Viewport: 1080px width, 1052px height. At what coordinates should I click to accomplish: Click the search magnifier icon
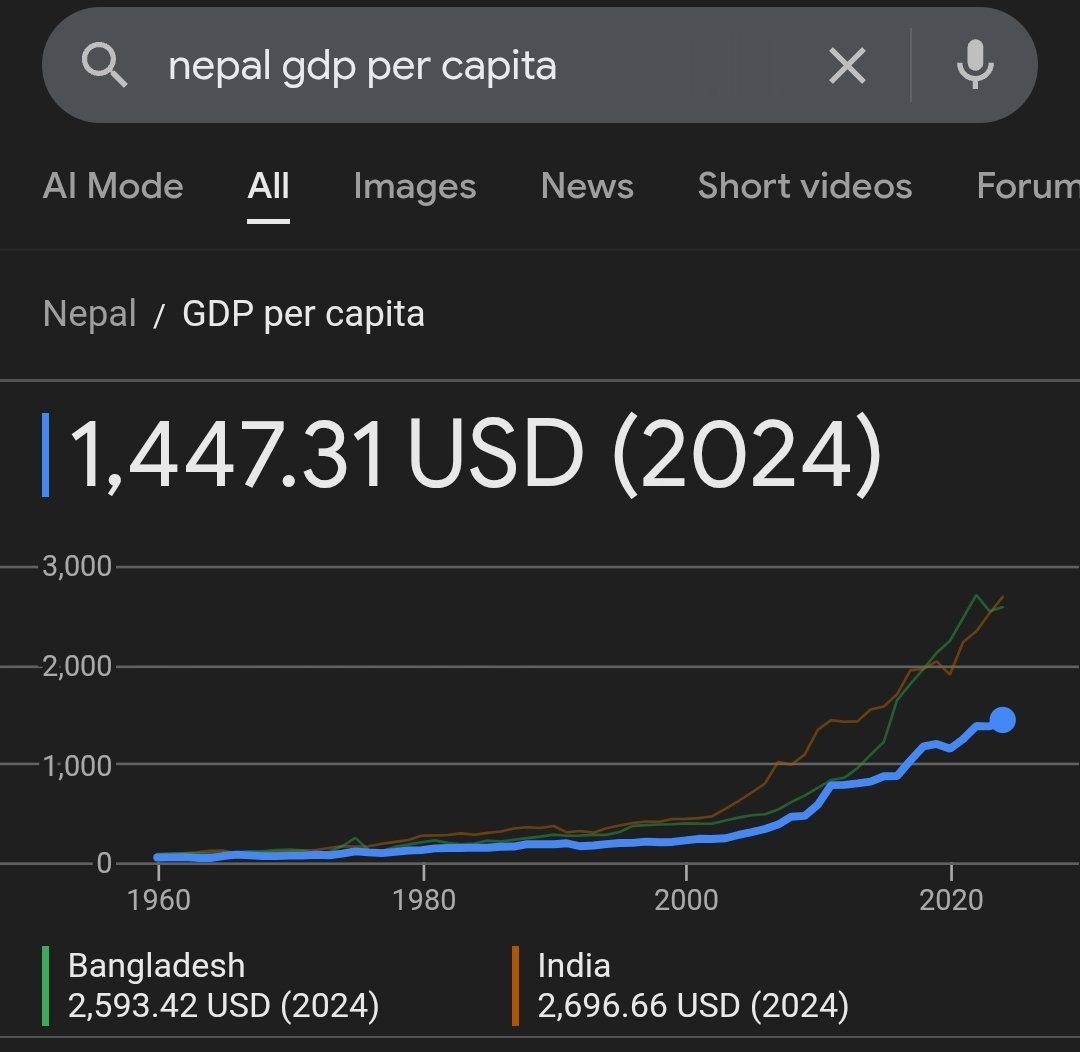(104, 66)
